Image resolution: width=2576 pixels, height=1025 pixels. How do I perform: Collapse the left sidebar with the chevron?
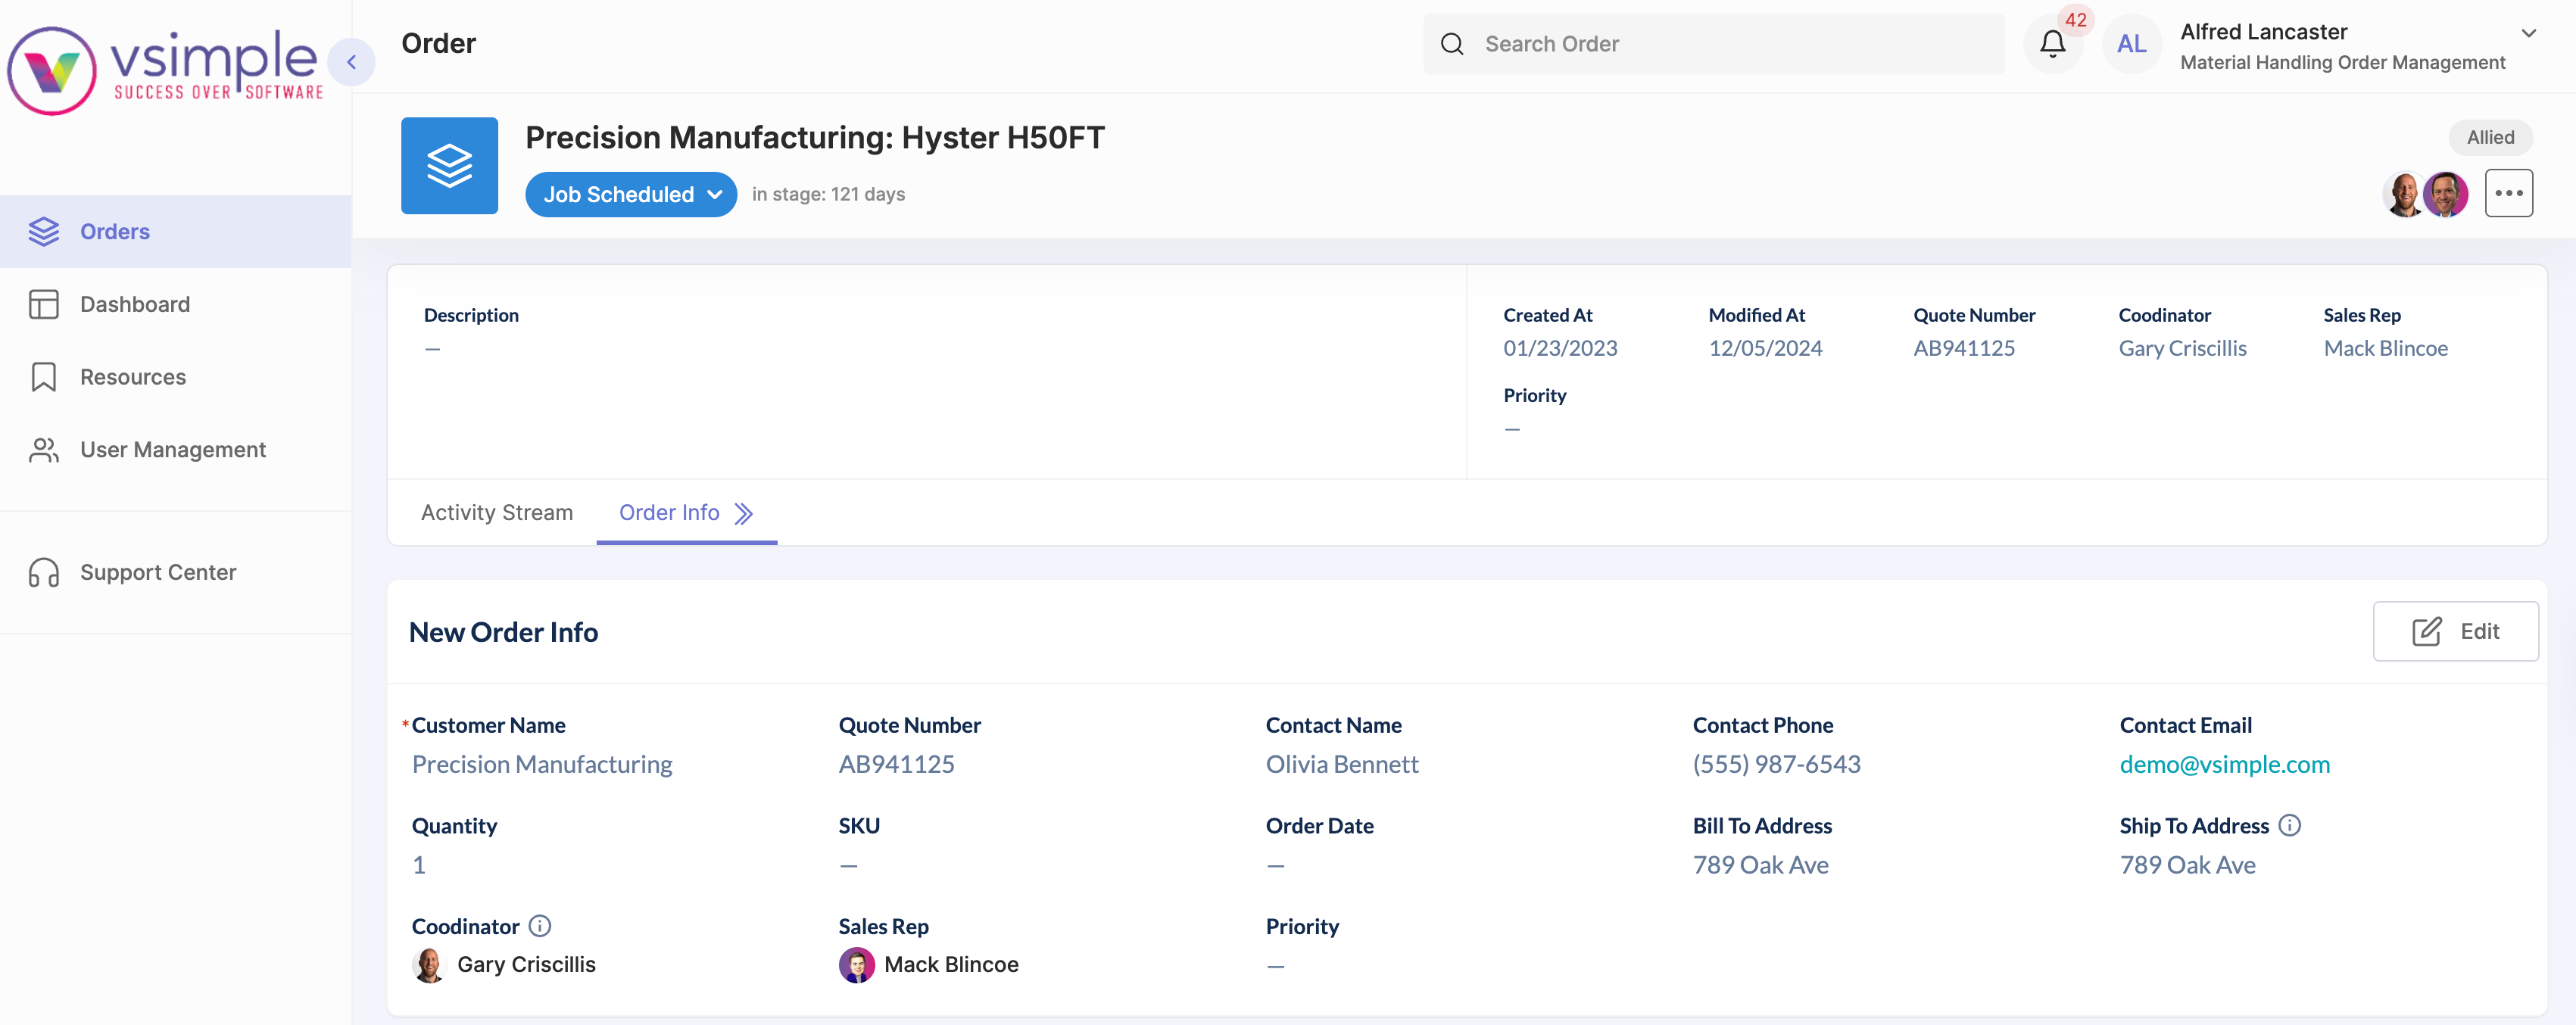[352, 61]
